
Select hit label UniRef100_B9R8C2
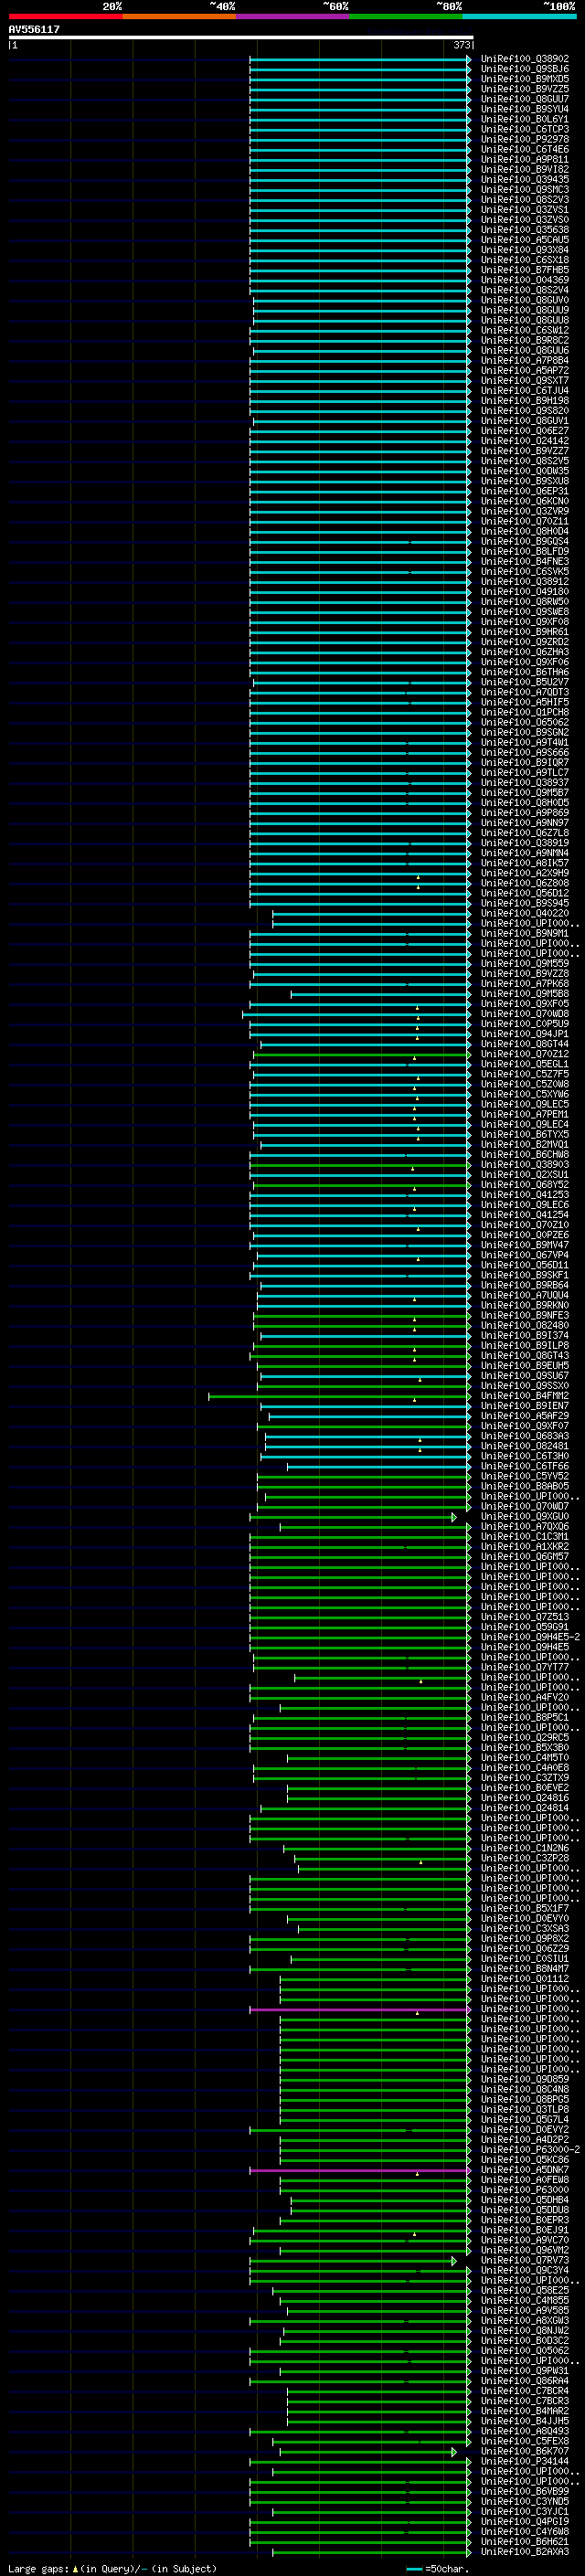point(524,340)
